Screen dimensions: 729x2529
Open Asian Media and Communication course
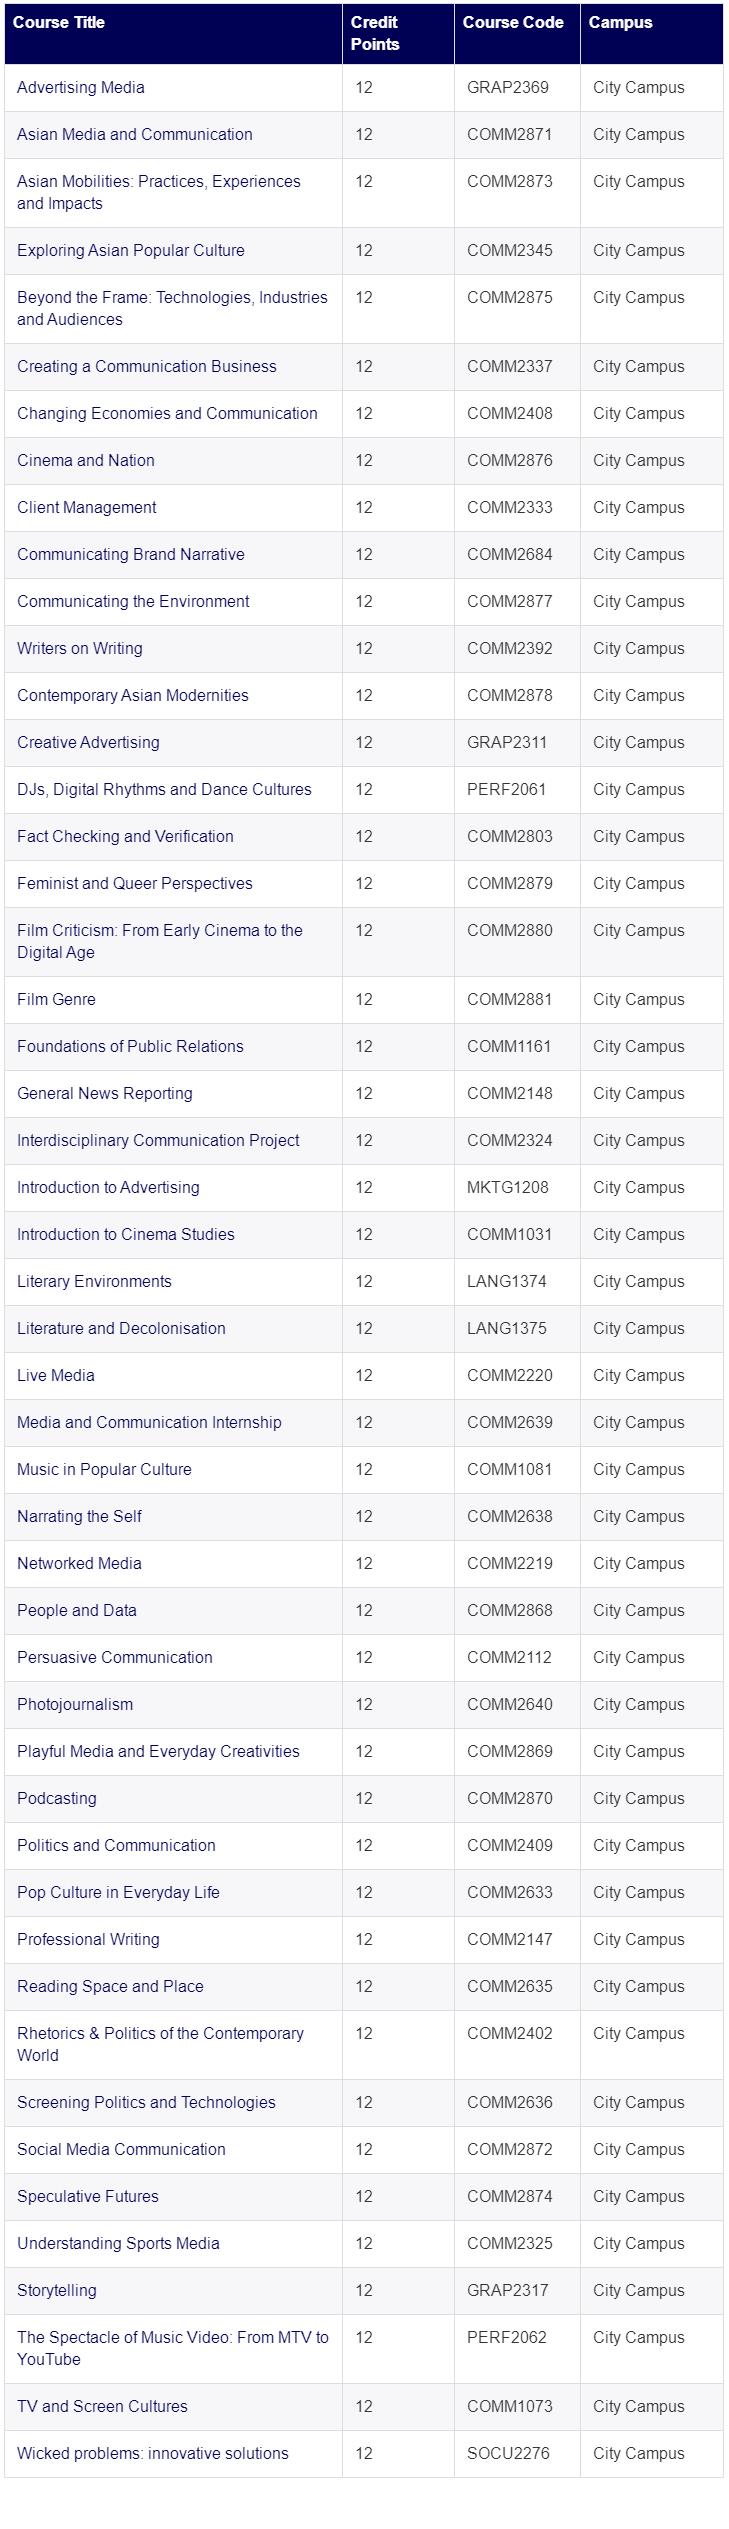[135, 135]
